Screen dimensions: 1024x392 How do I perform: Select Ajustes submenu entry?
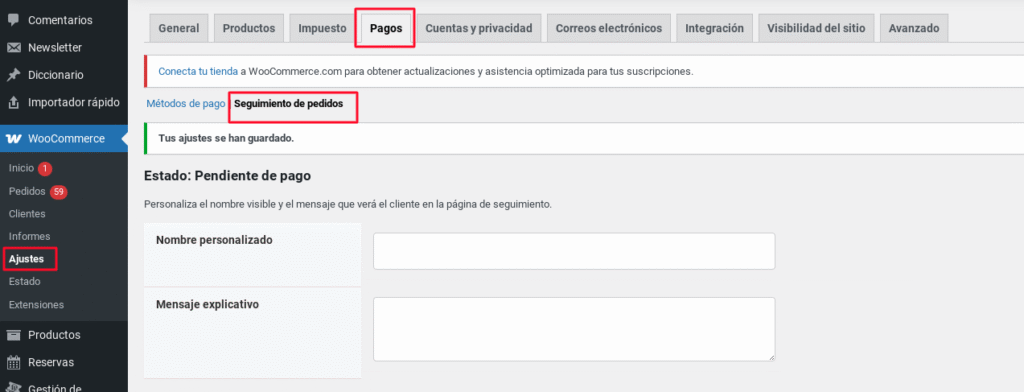[27, 259]
